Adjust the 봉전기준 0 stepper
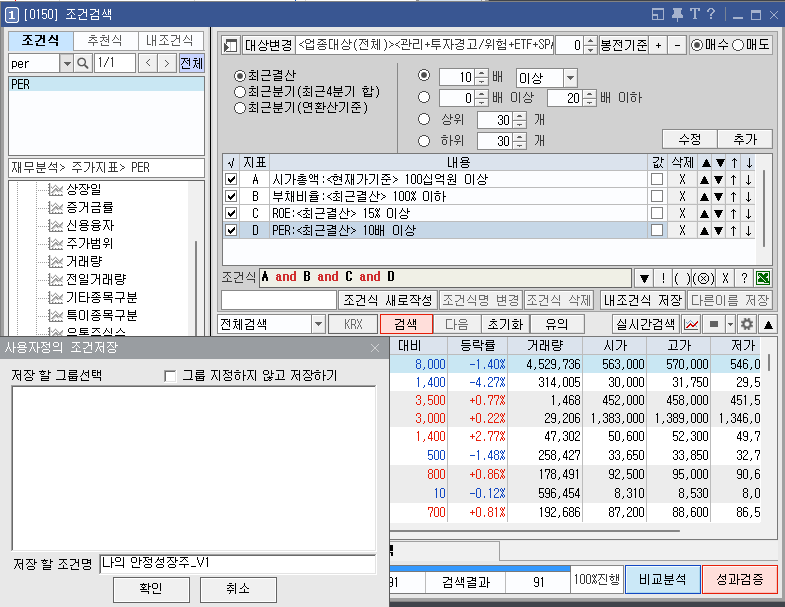This screenshot has width=785, height=607. pos(590,46)
